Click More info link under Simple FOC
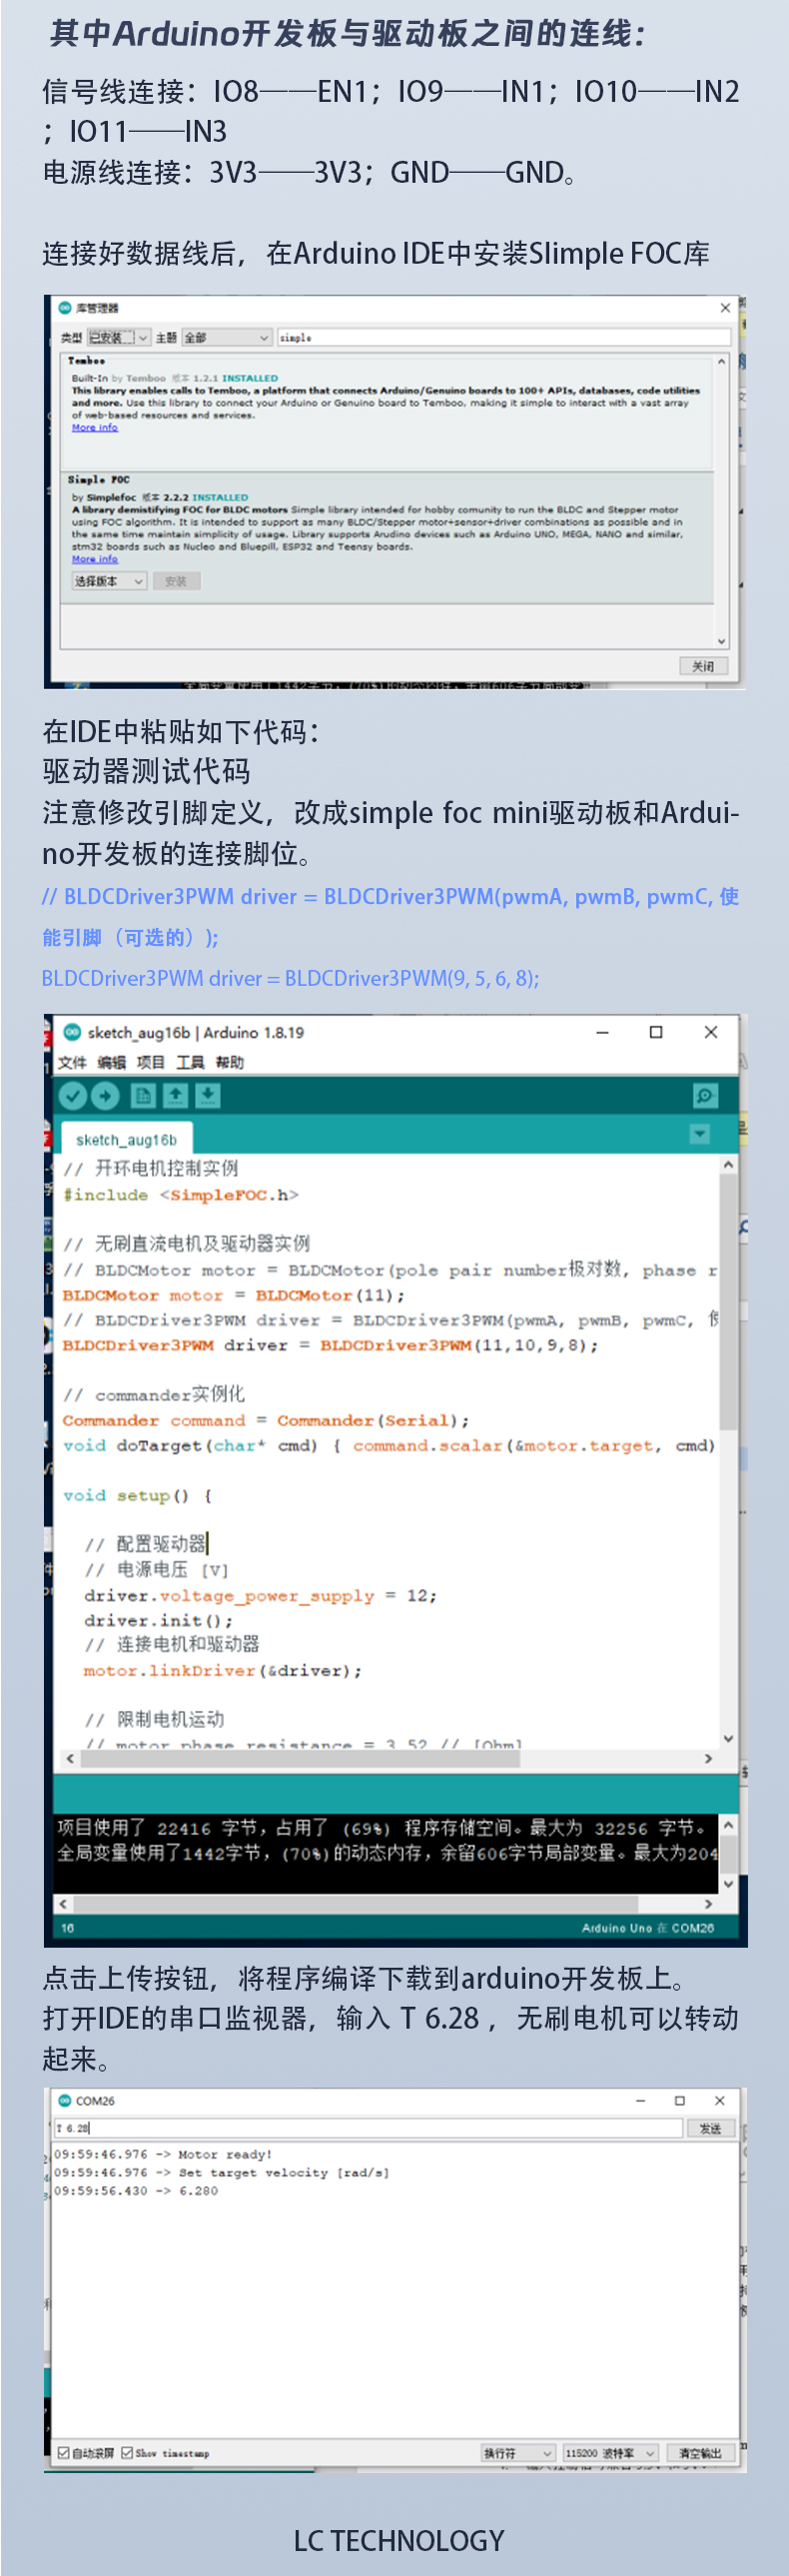The image size is (789, 2576). click(x=94, y=559)
